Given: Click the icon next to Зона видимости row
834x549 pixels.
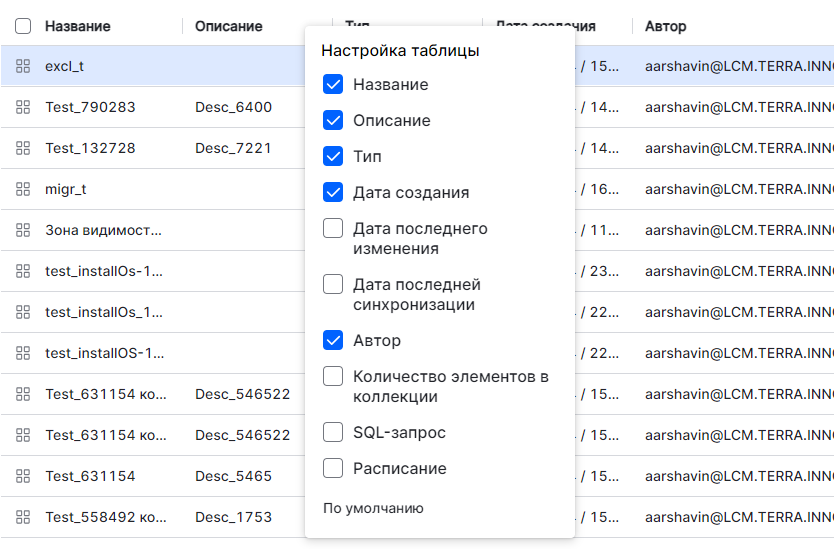Looking at the screenshot, I should [23, 230].
